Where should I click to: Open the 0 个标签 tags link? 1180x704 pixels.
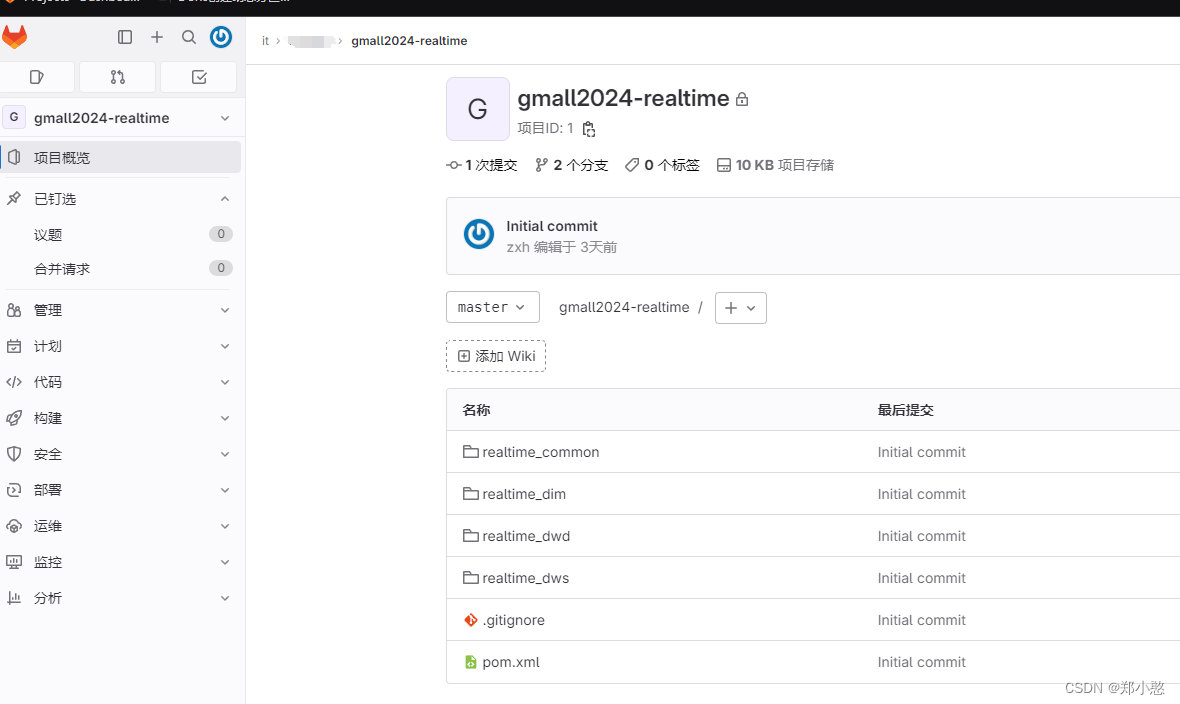click(662, 165)
